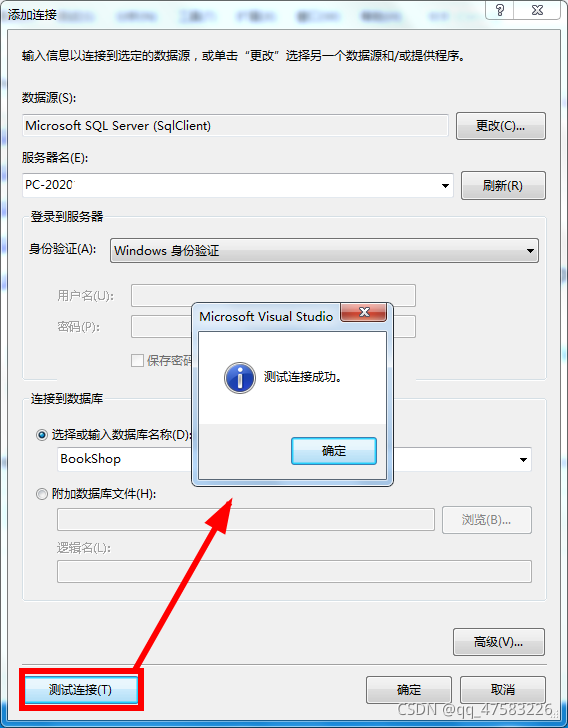Toggle the 保存密码 checkbox
The height and width of the screenshot is (728, 568).
pyautogui.click(x=137, y=360)
